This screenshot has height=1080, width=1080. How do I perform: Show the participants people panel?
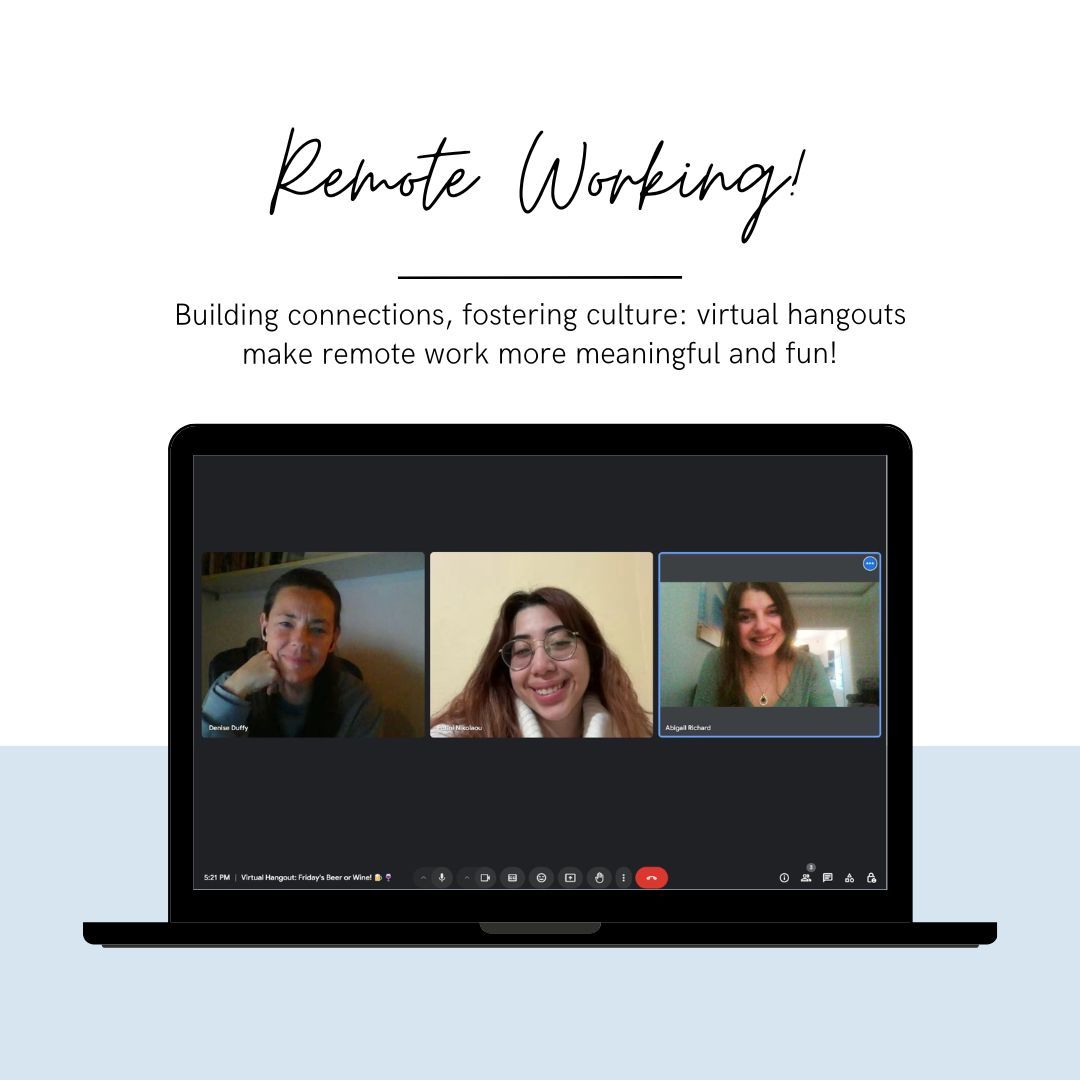806,878
